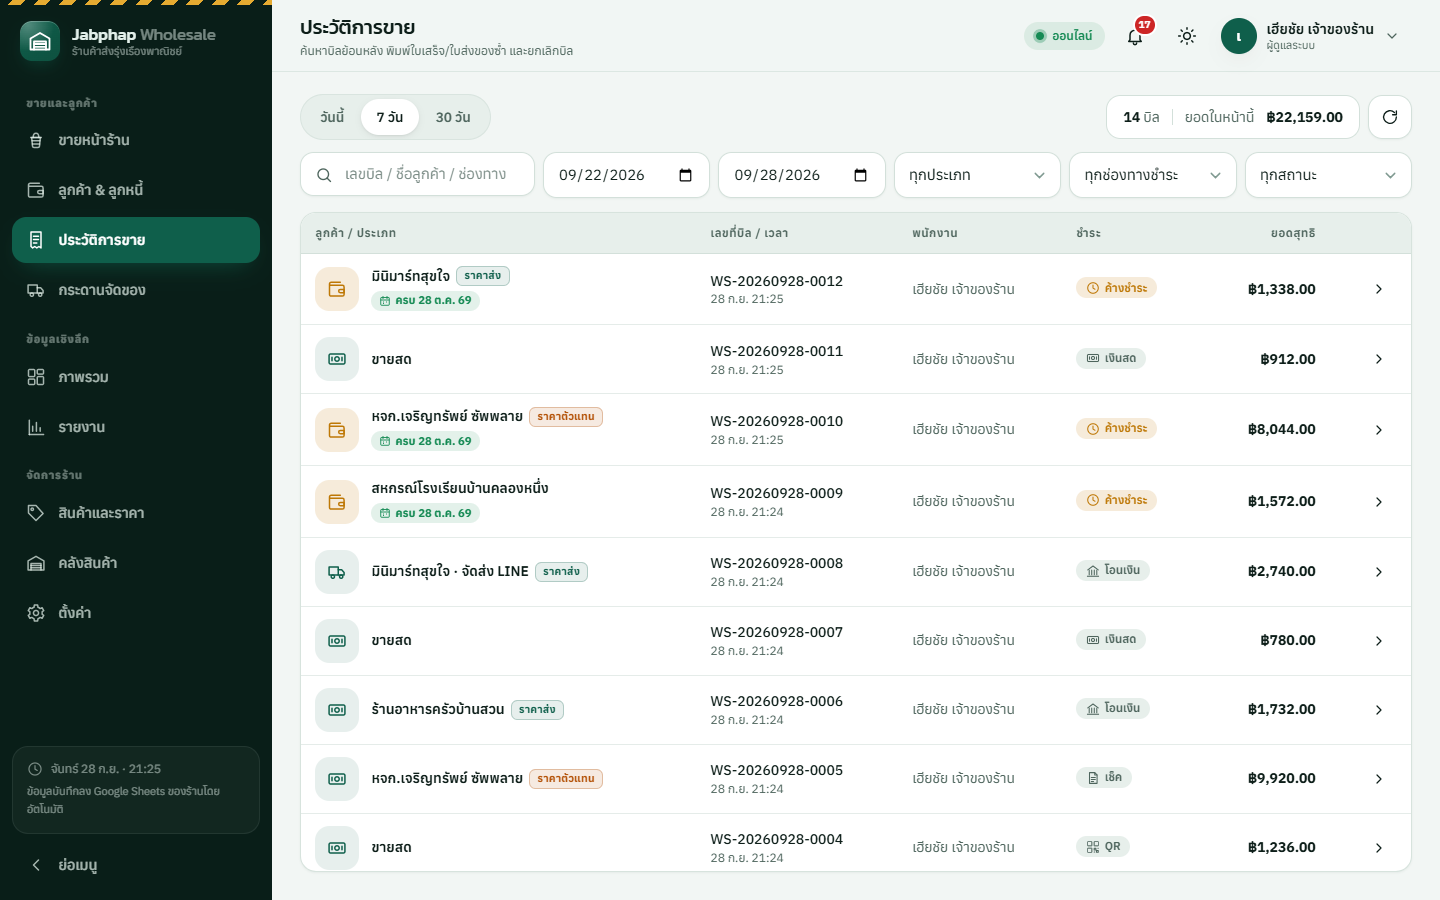
Task: Click the amount ฿9,920.00
Action: (x=1282, y=779)
